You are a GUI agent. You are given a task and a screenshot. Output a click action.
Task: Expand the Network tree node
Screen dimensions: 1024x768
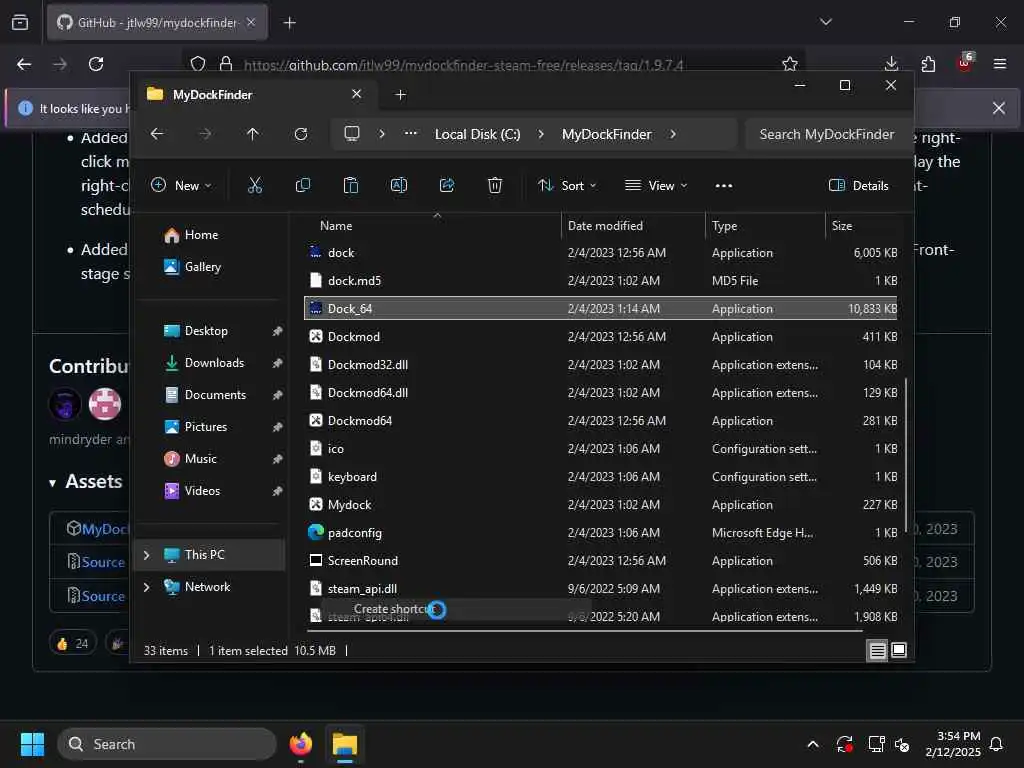146,586
